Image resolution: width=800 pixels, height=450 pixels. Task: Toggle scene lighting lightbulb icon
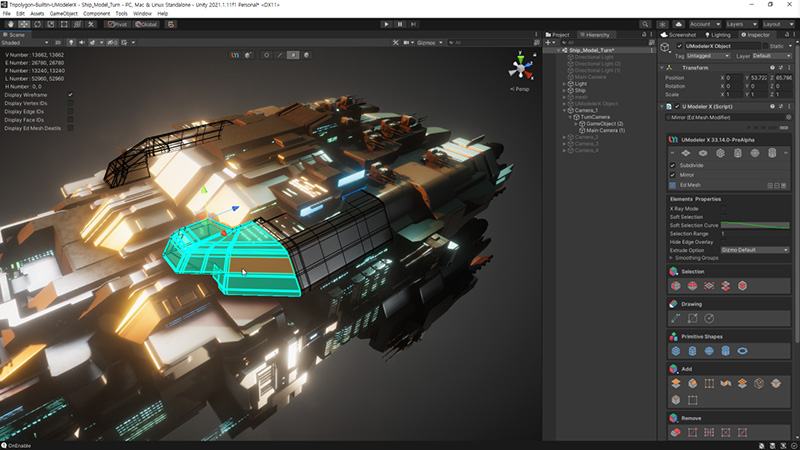pos(71,43)
